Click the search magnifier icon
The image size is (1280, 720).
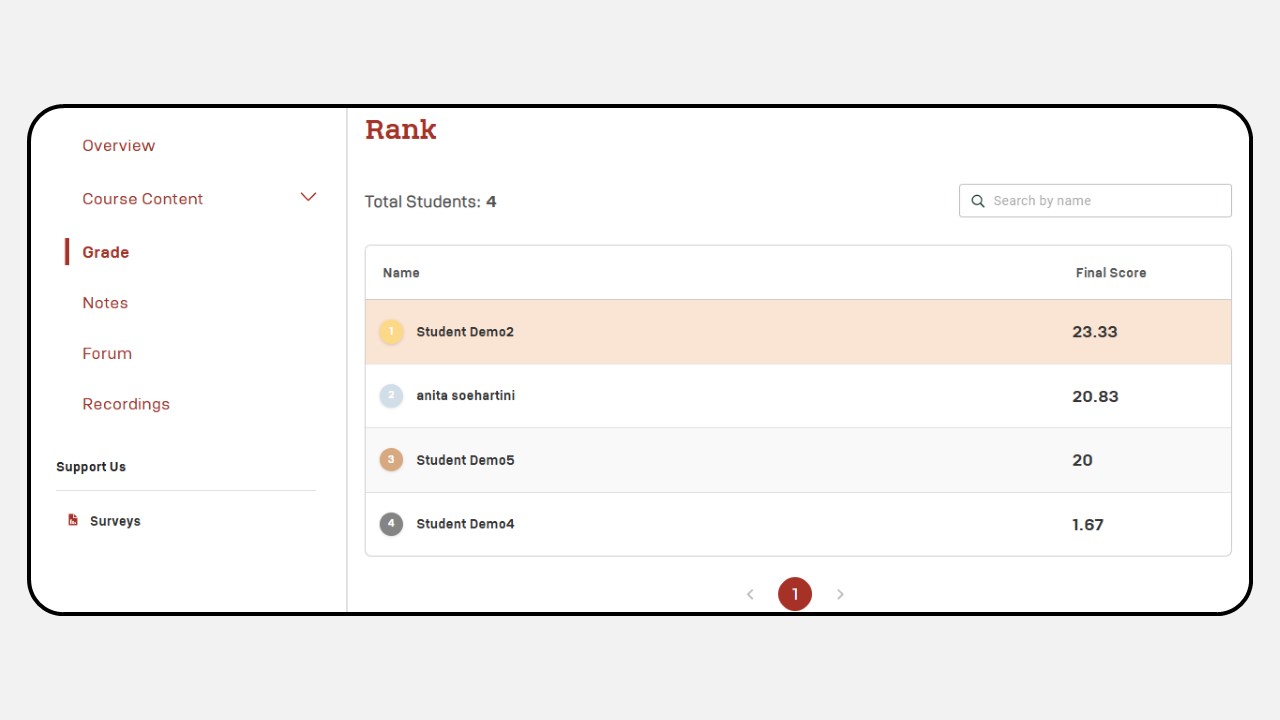[x=978, y=201]
